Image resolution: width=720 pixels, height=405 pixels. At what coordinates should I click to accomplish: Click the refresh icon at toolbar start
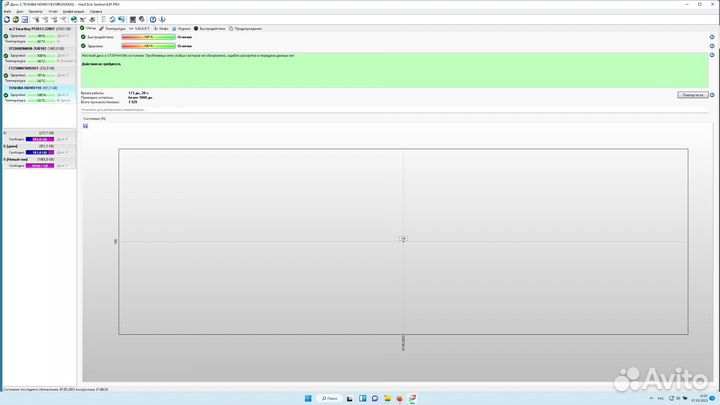point(7,19)
